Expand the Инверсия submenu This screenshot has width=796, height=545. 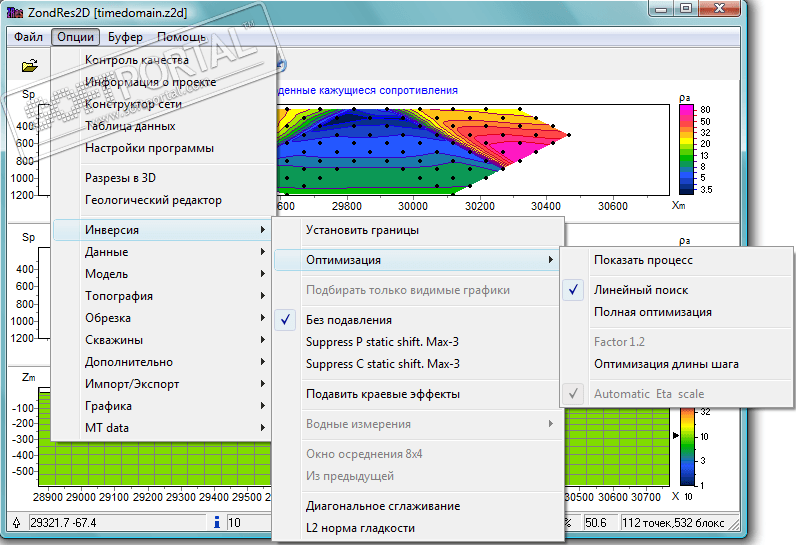(x=162, y=230)
